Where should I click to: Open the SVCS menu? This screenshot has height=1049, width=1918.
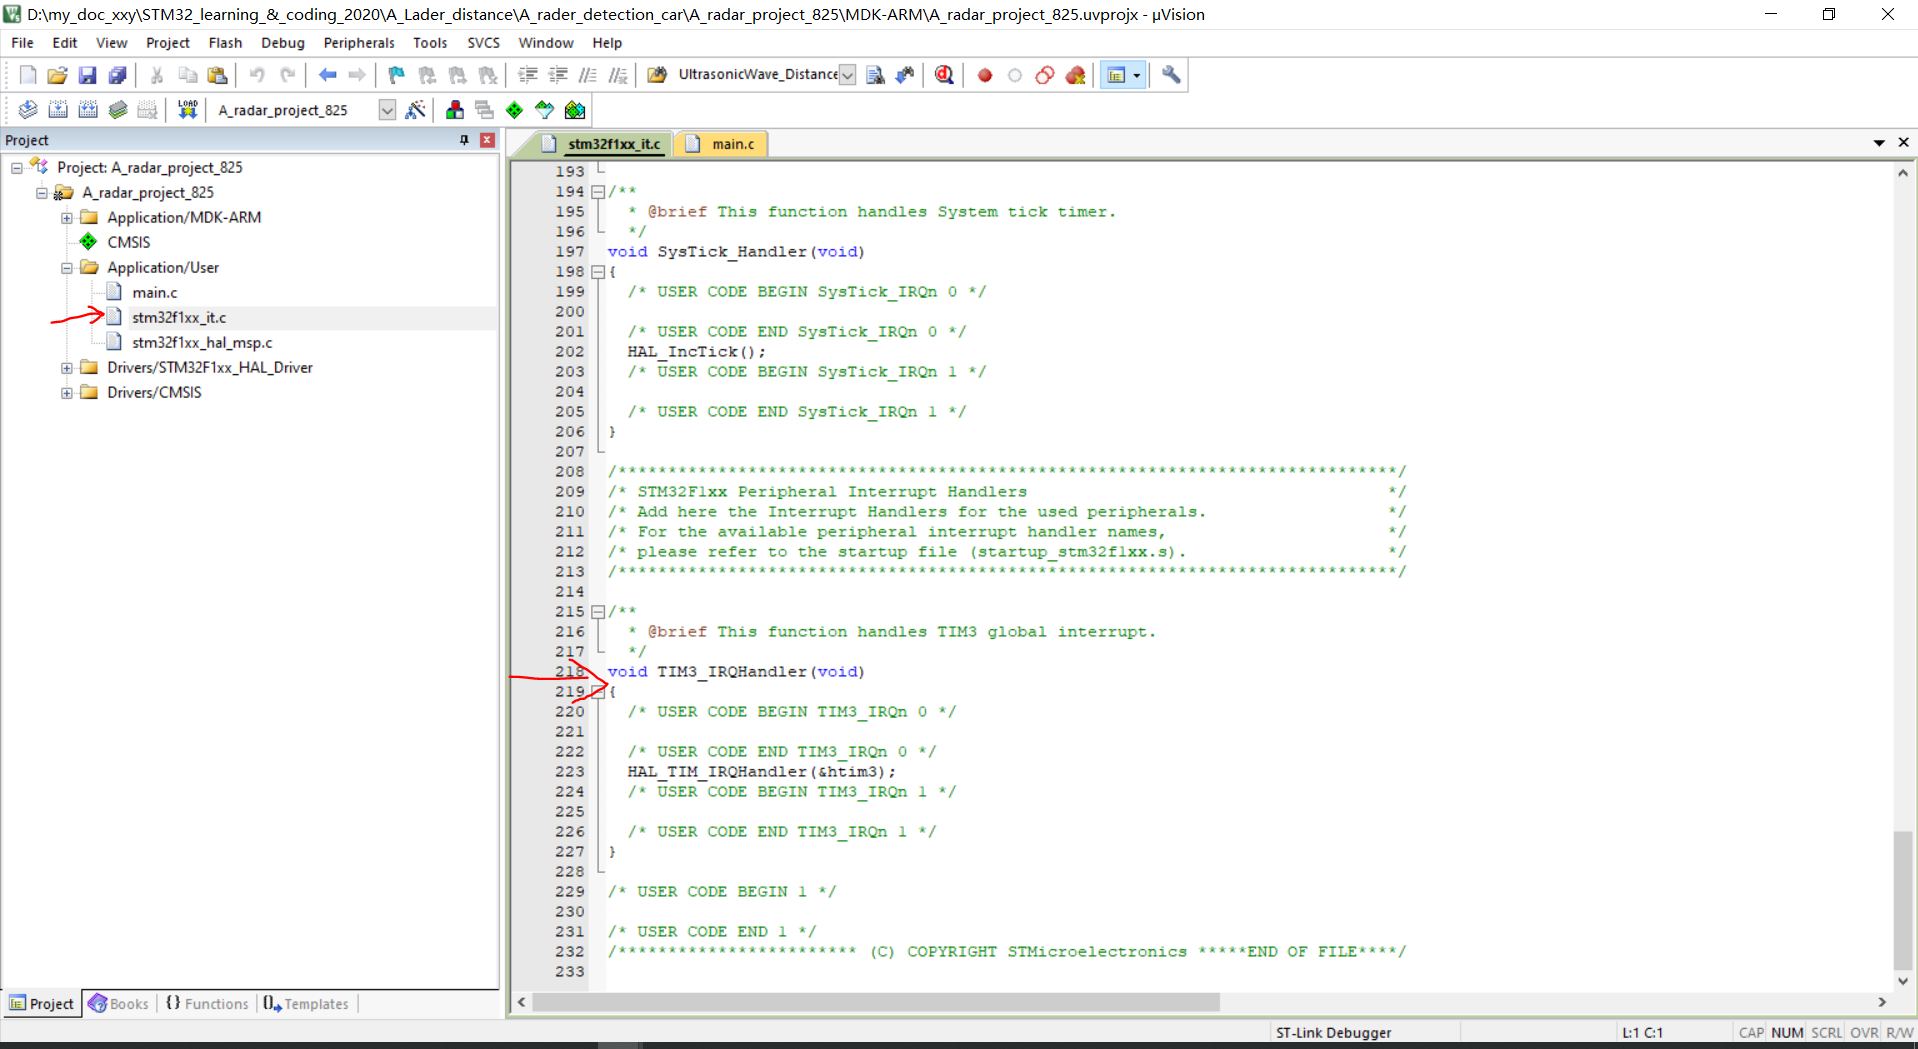pyautogui.click(x=483, y=43)
